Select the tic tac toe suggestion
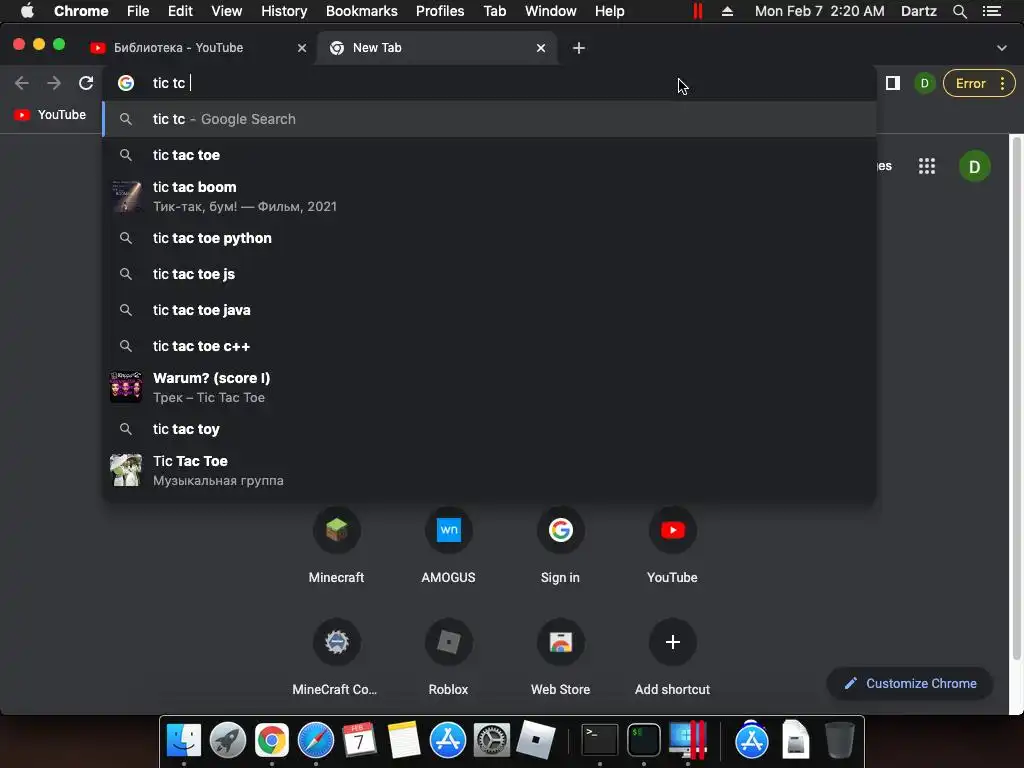Screen dimensions: 1024x768 pos(489,155)
